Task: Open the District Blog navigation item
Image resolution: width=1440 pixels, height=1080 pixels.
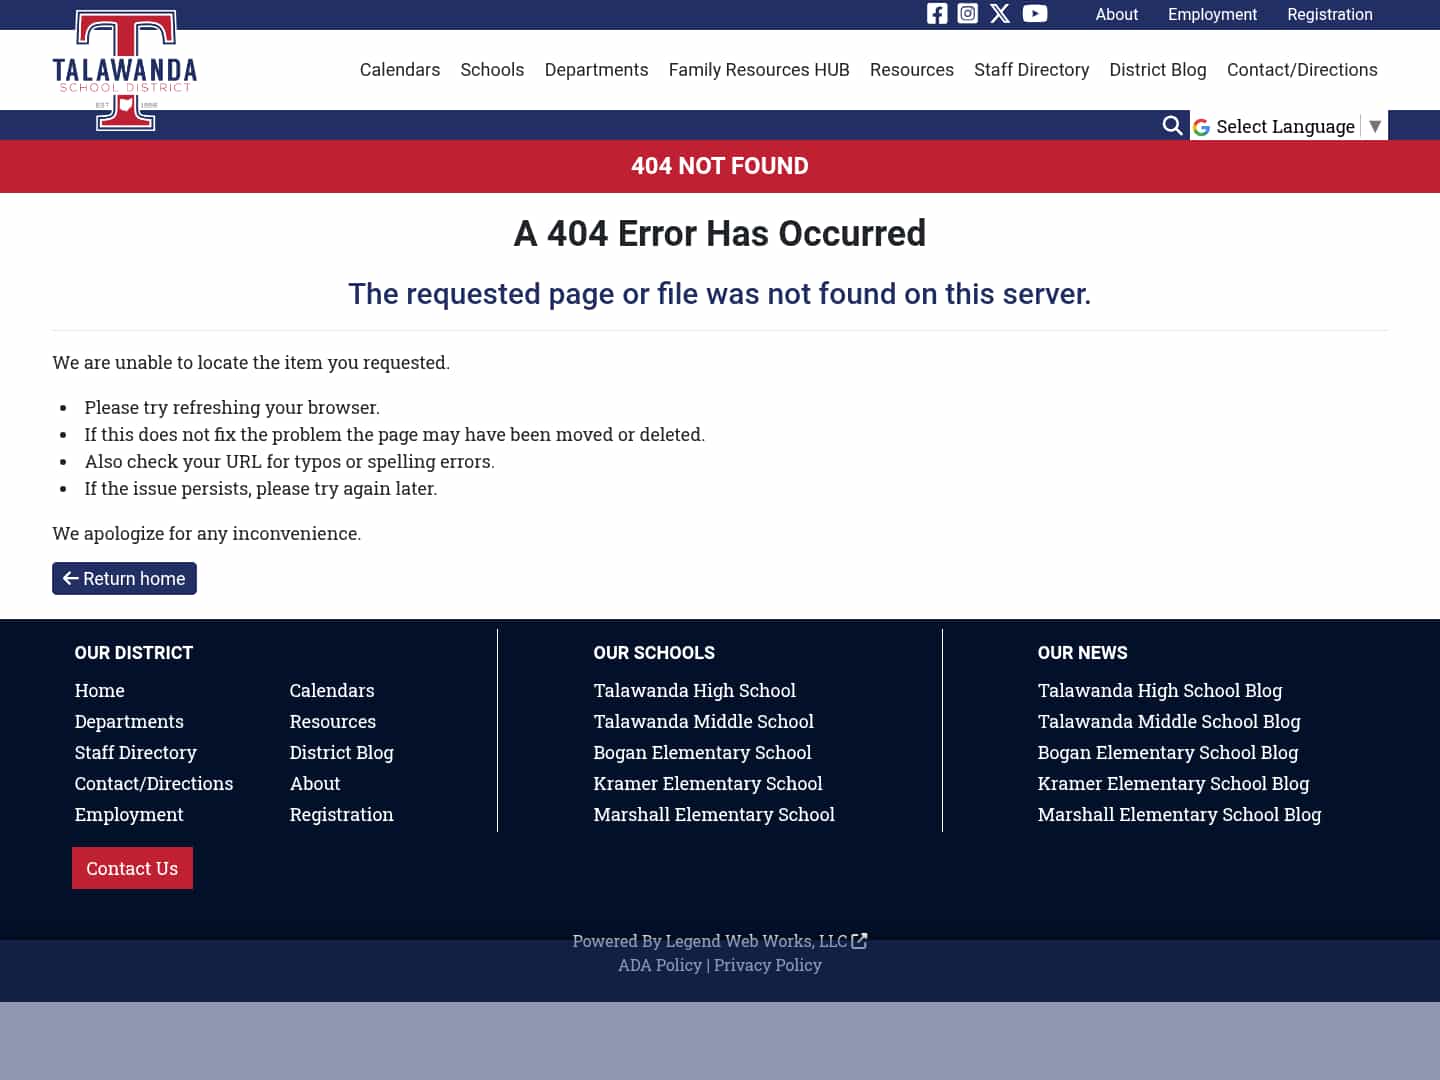Action: (x=1158, y=70)
